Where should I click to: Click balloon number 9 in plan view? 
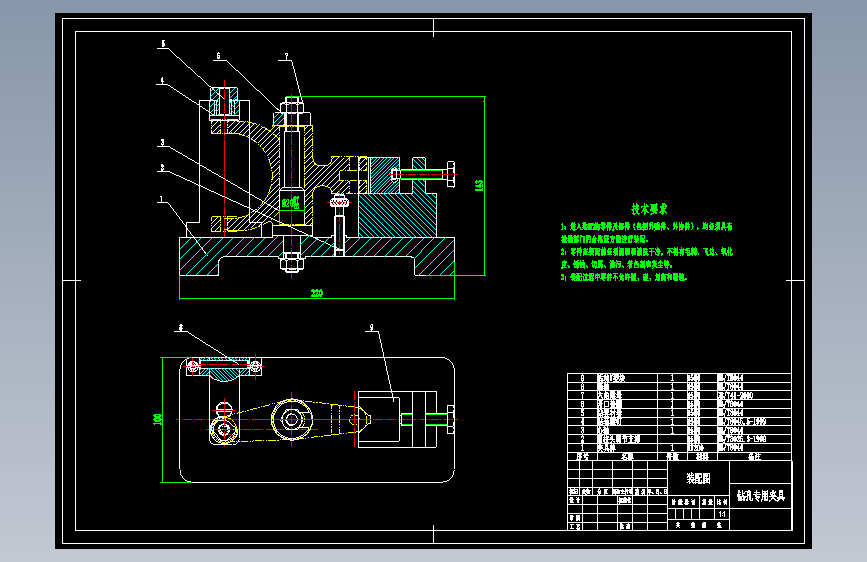372,327
